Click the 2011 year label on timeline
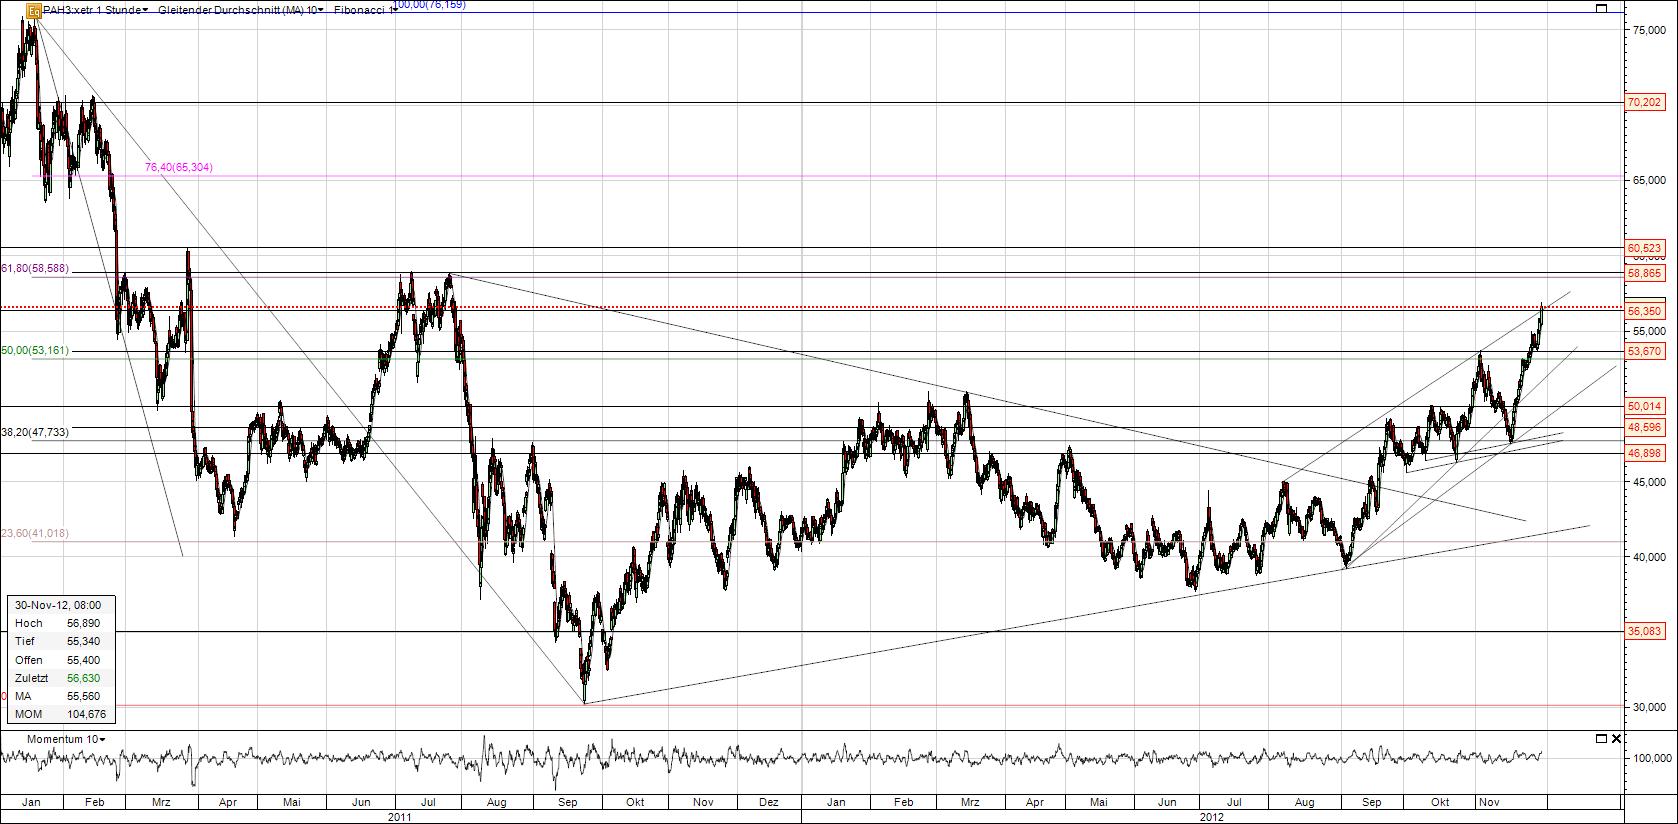 point(399,816)
